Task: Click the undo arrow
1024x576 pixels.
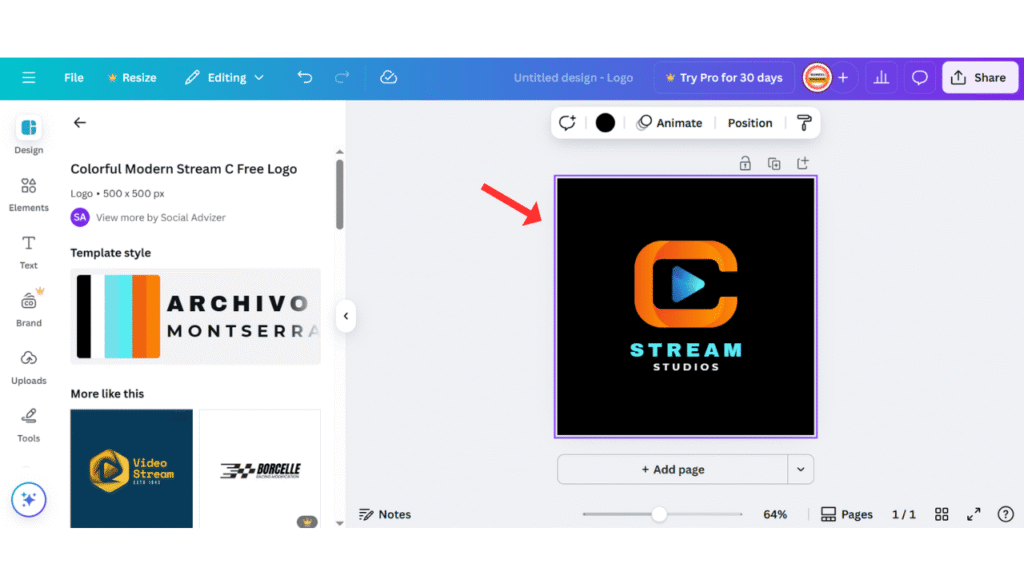Action: (x=305, y=77)
